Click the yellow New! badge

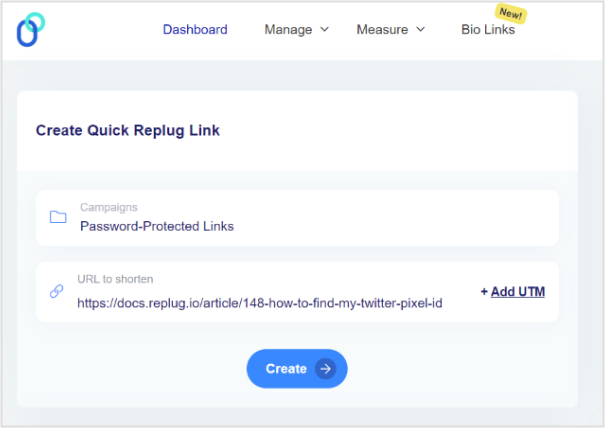(511, 14)
